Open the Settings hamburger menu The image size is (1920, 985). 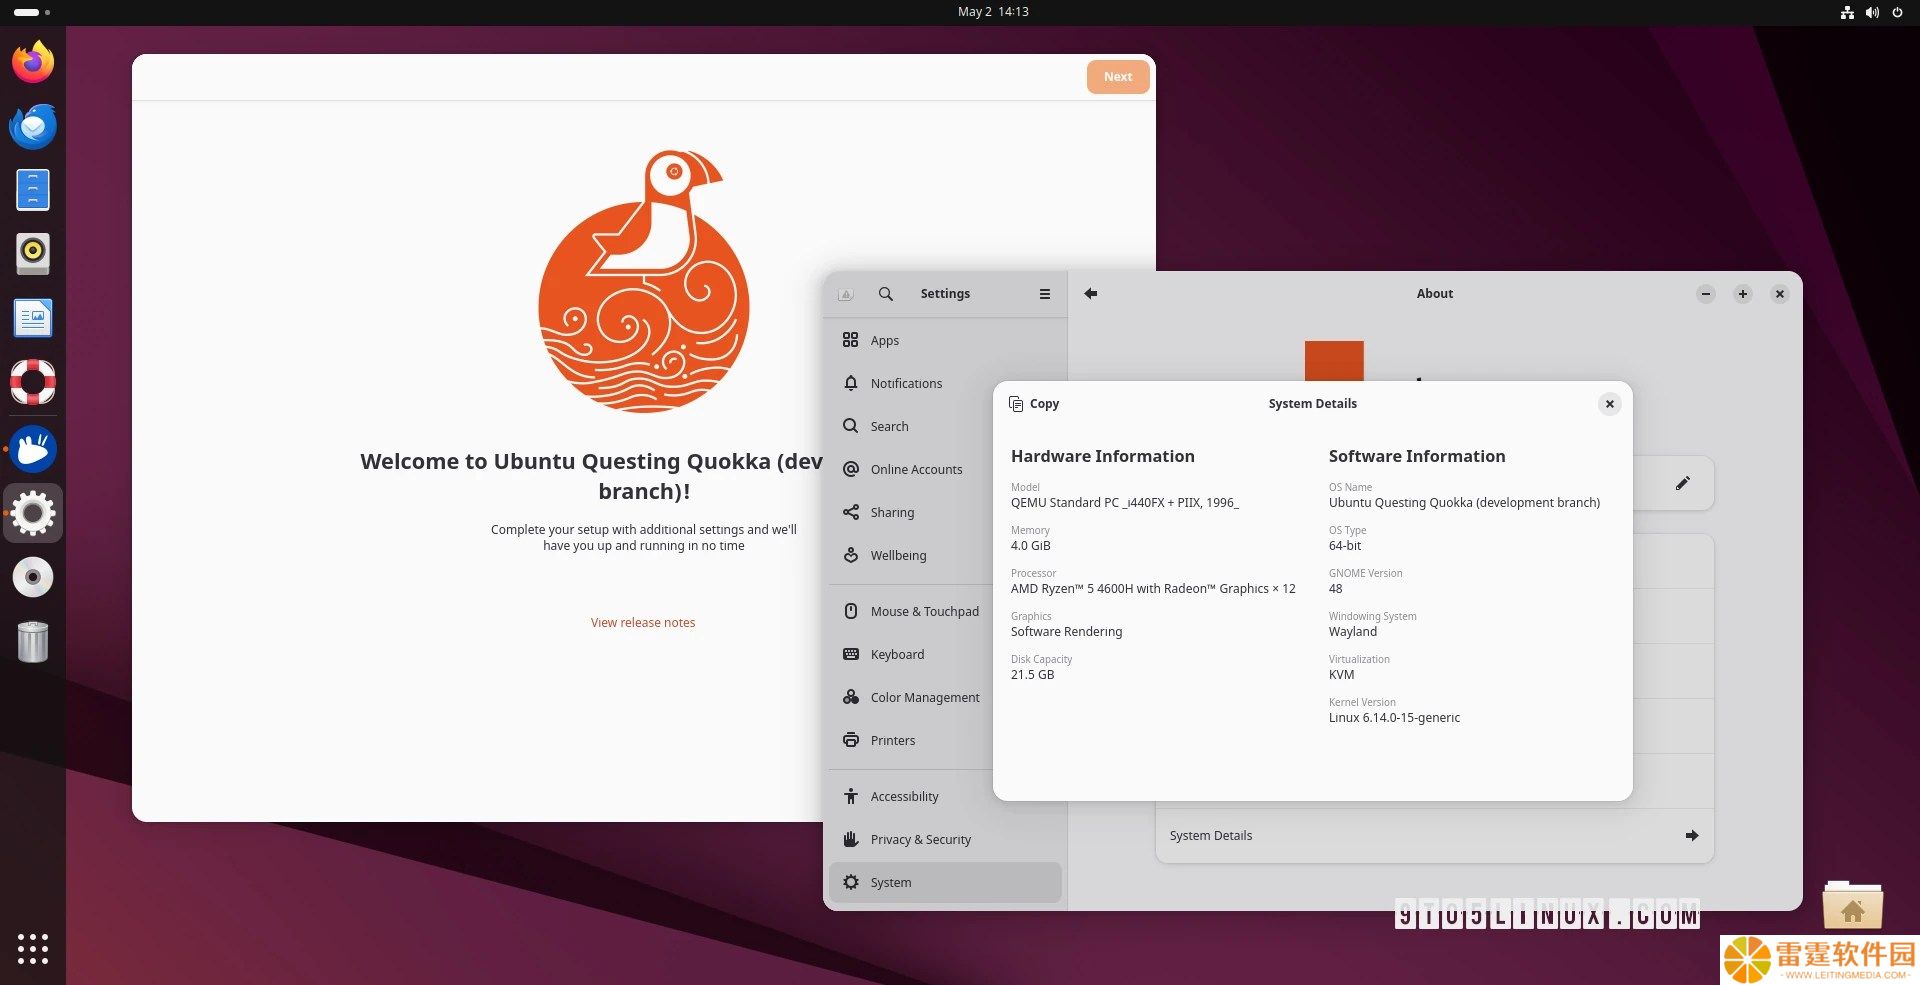(1045, 294)
